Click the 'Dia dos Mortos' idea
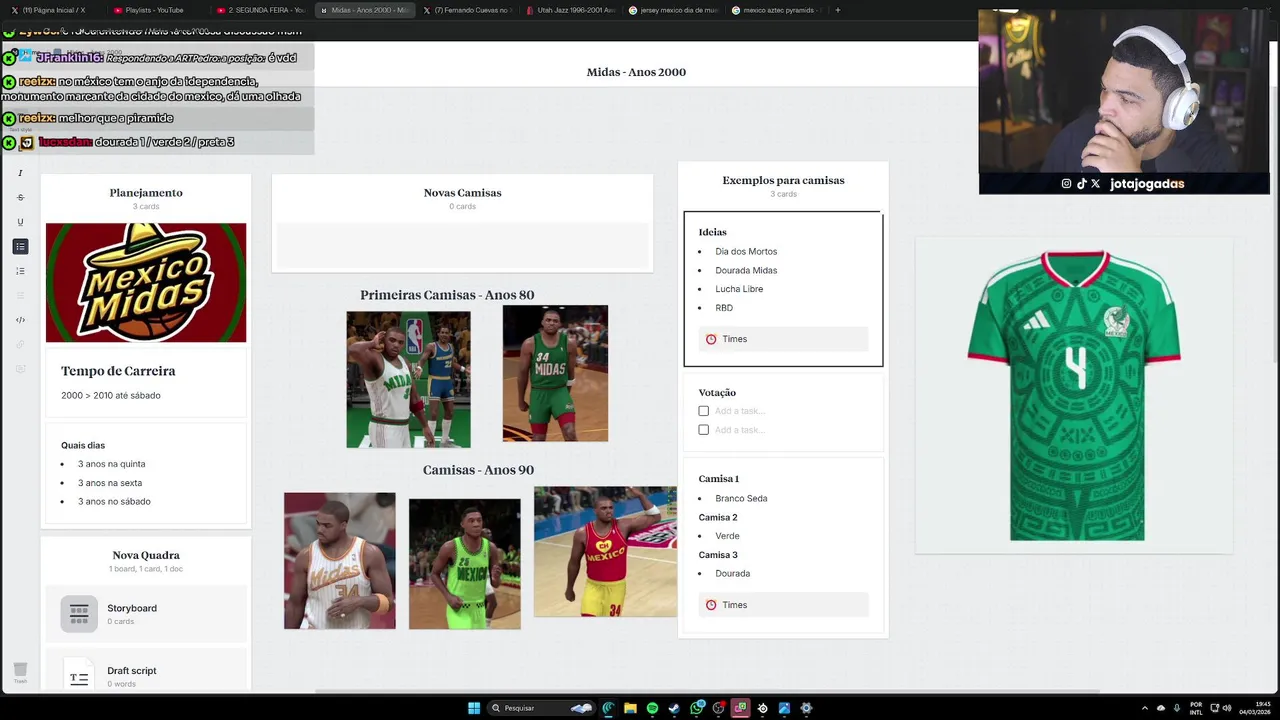The height and width of the screenshot is (720, 1280). (746, 252)
